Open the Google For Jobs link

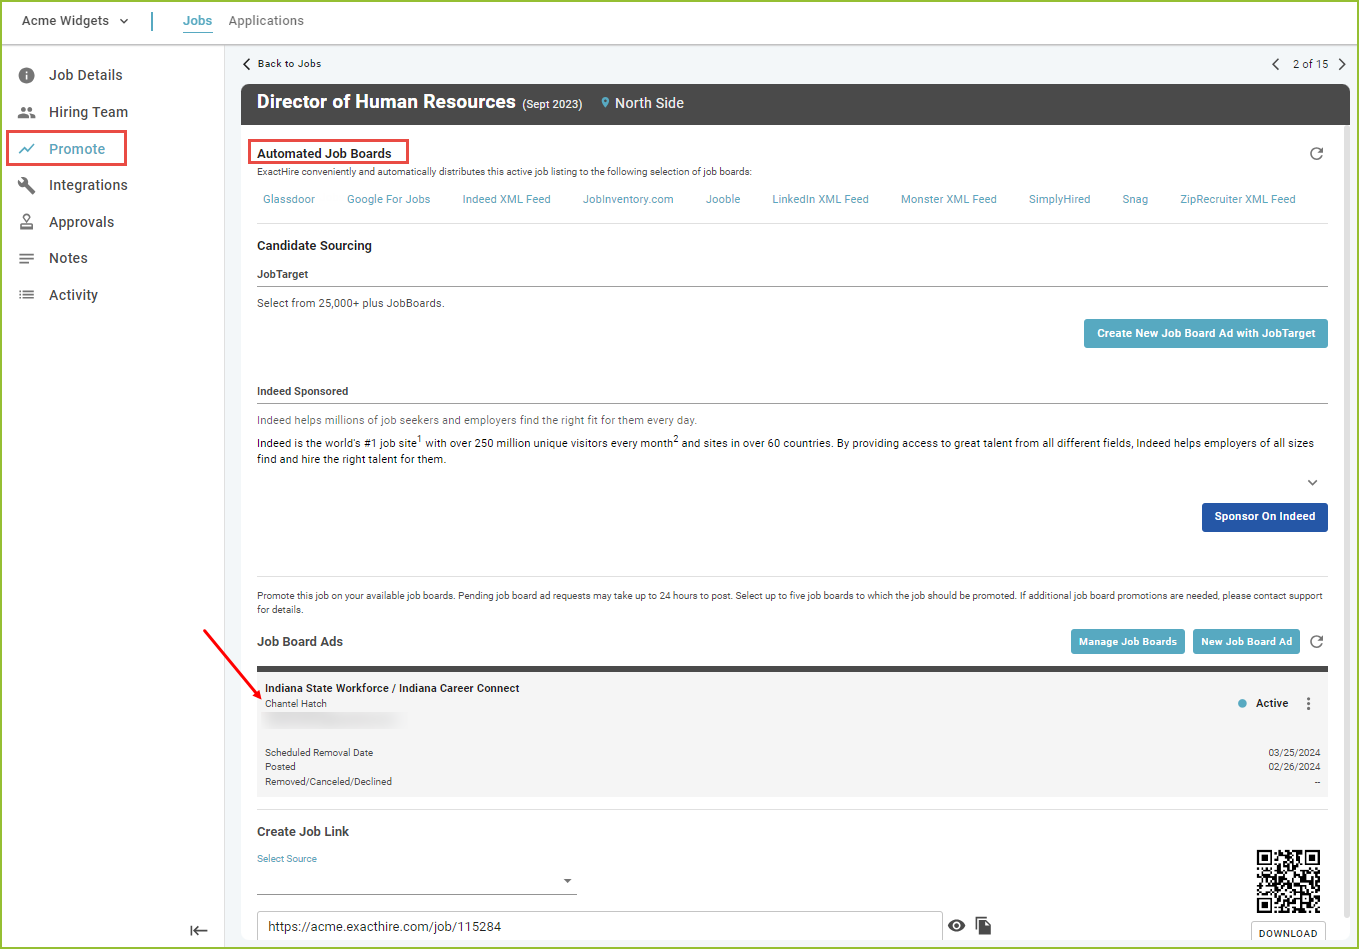tap(388, 199)
